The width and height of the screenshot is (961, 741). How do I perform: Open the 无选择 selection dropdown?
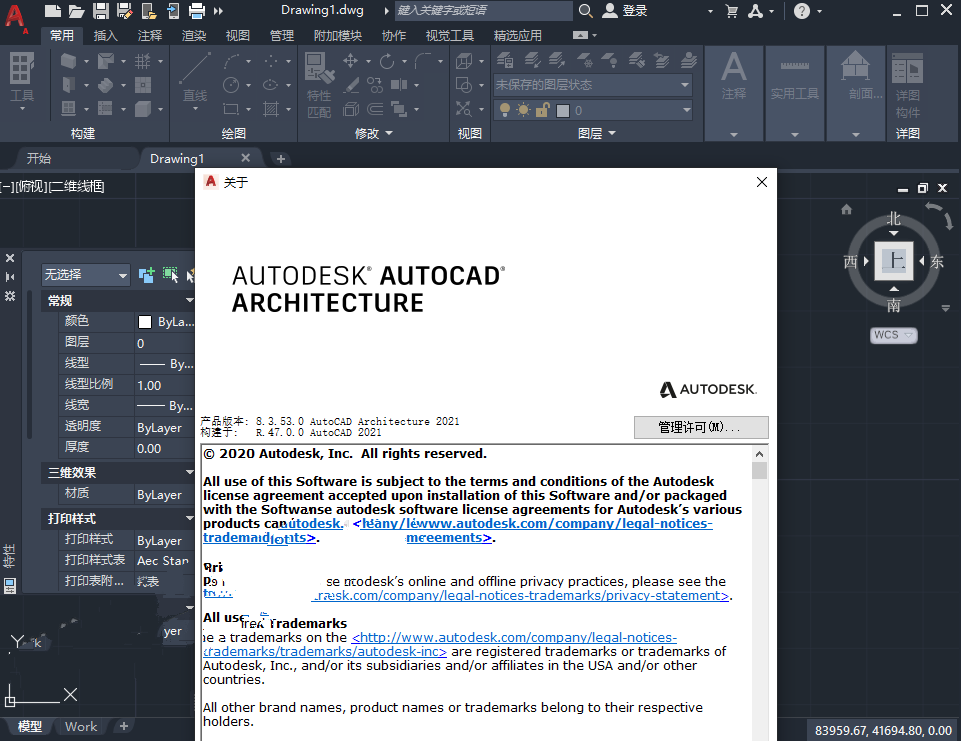pos(86,275)
